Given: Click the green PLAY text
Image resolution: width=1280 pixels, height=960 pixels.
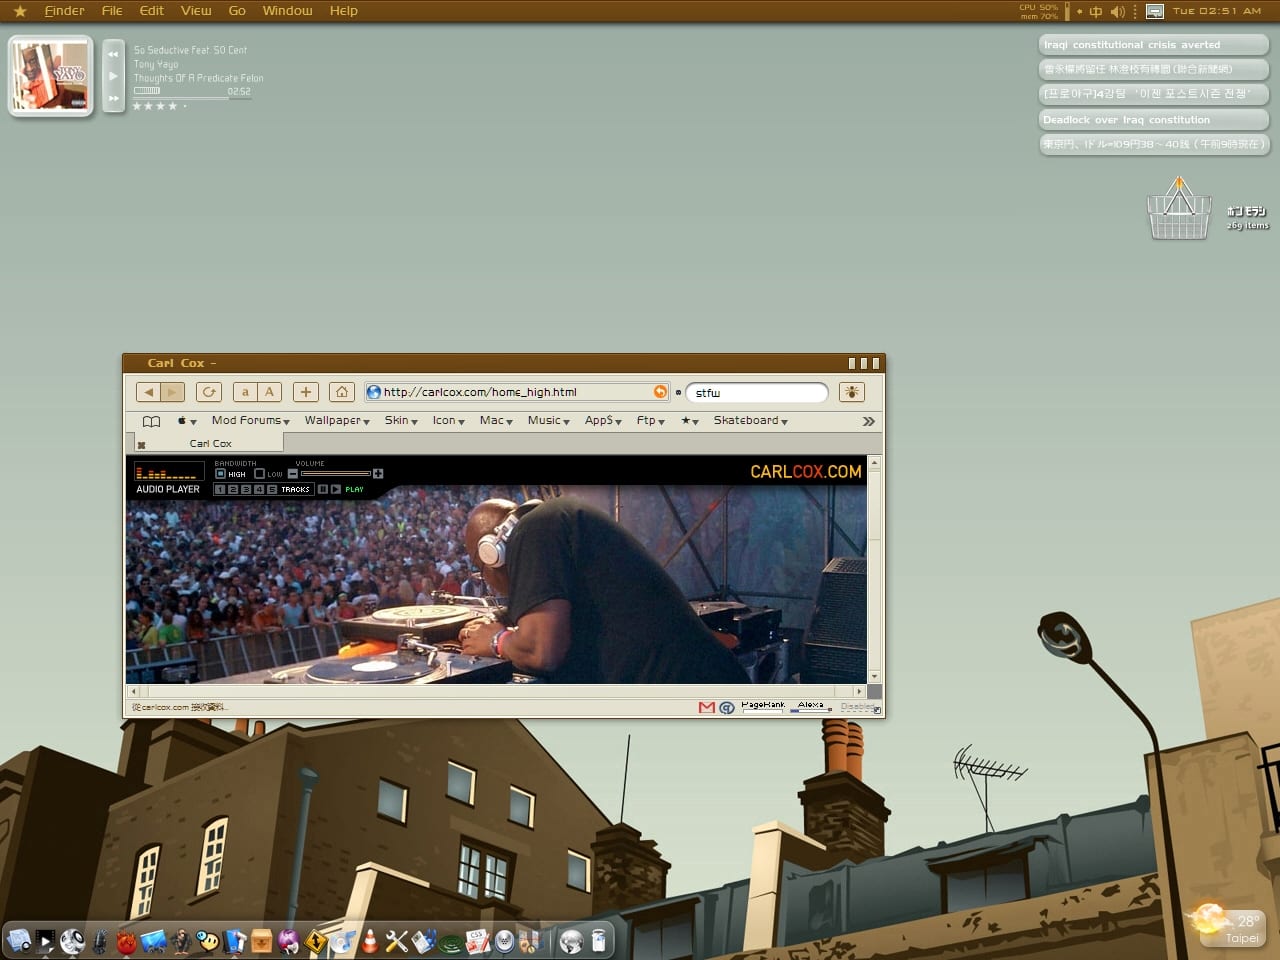Looking at the screenshot, I should tap(354, 489).
